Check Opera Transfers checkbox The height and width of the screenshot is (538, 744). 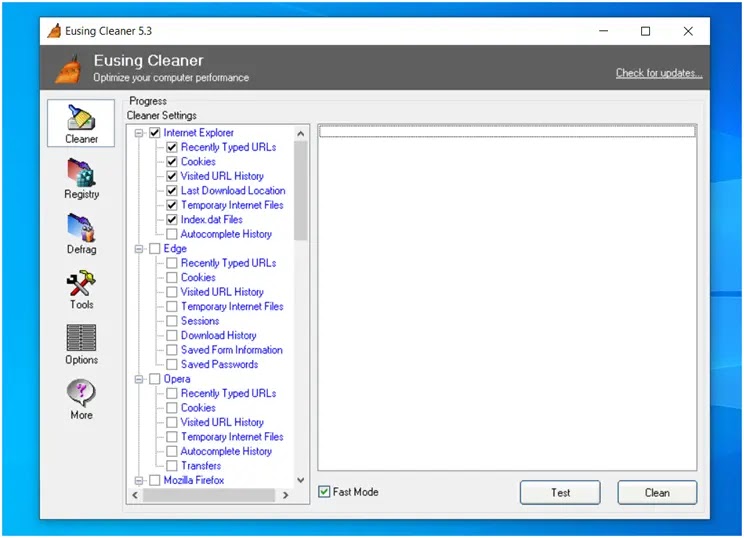172,465
